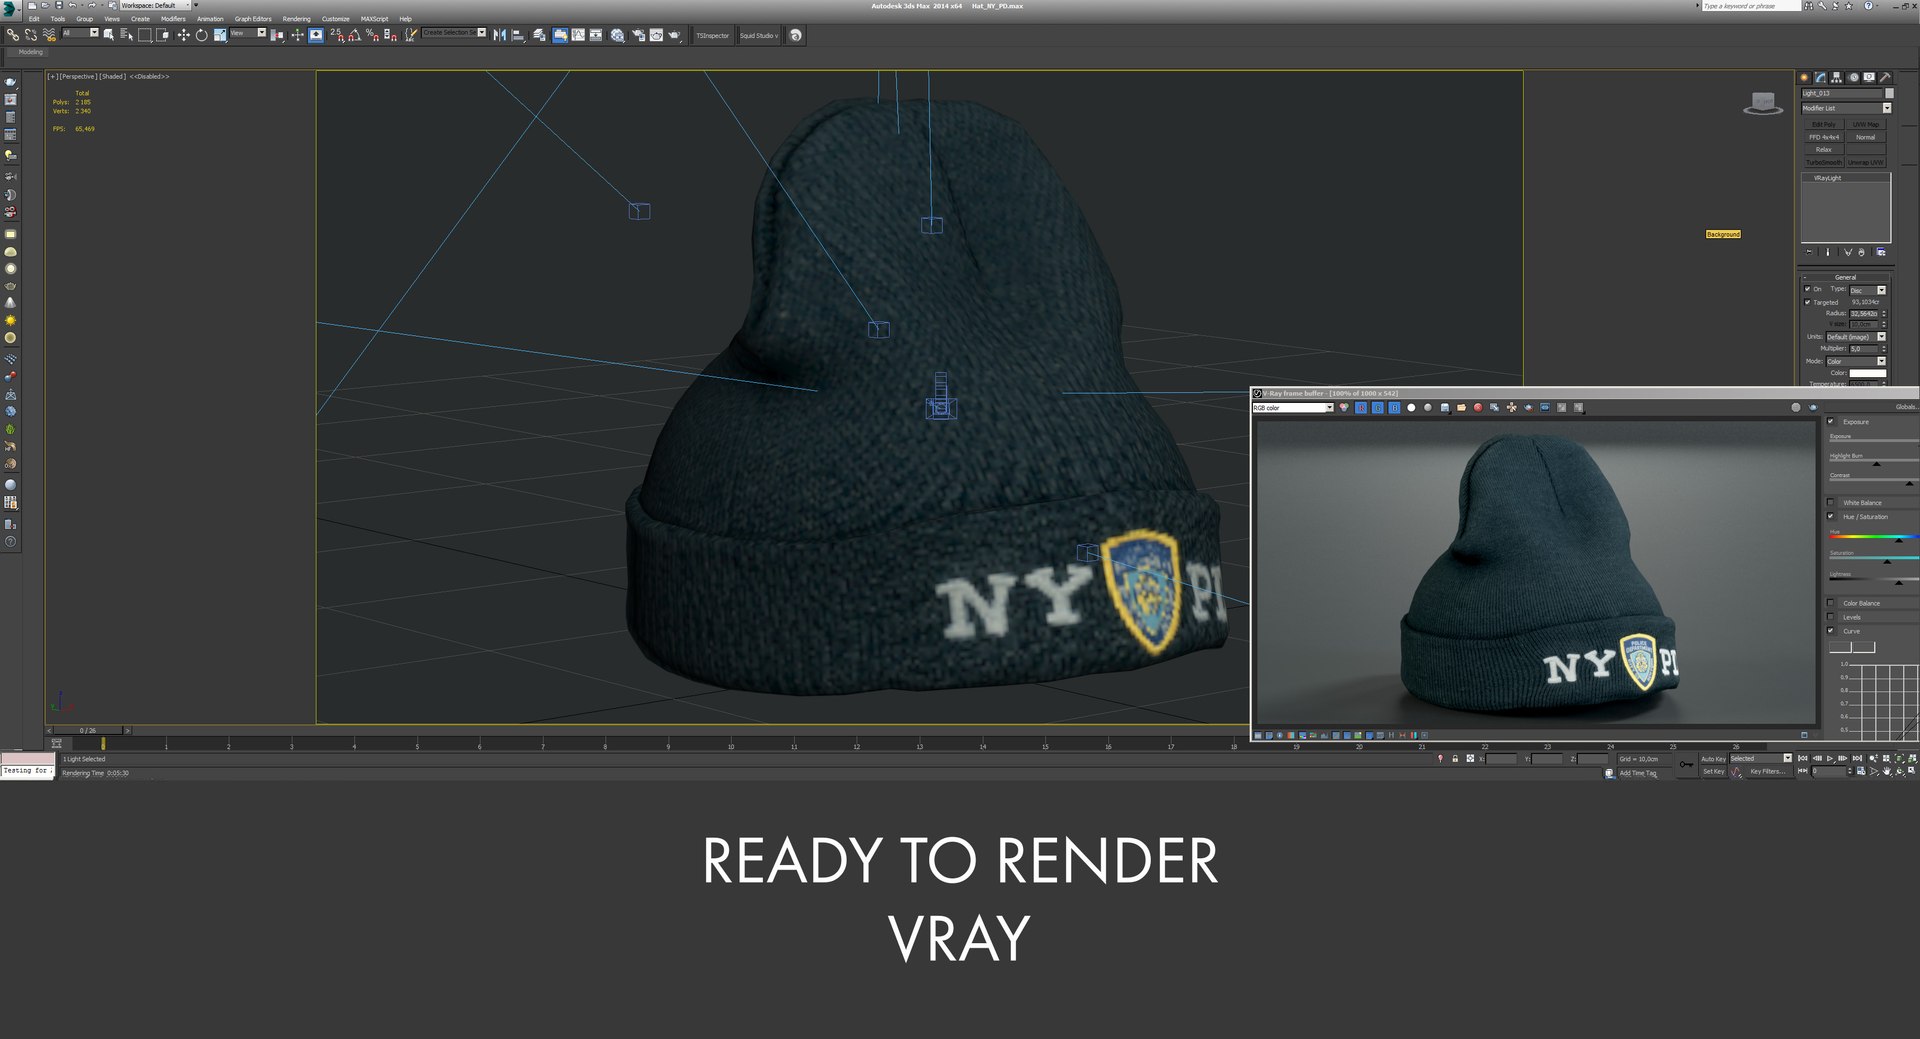Click the Unwrap UVW modifier button

point(1866,162)
